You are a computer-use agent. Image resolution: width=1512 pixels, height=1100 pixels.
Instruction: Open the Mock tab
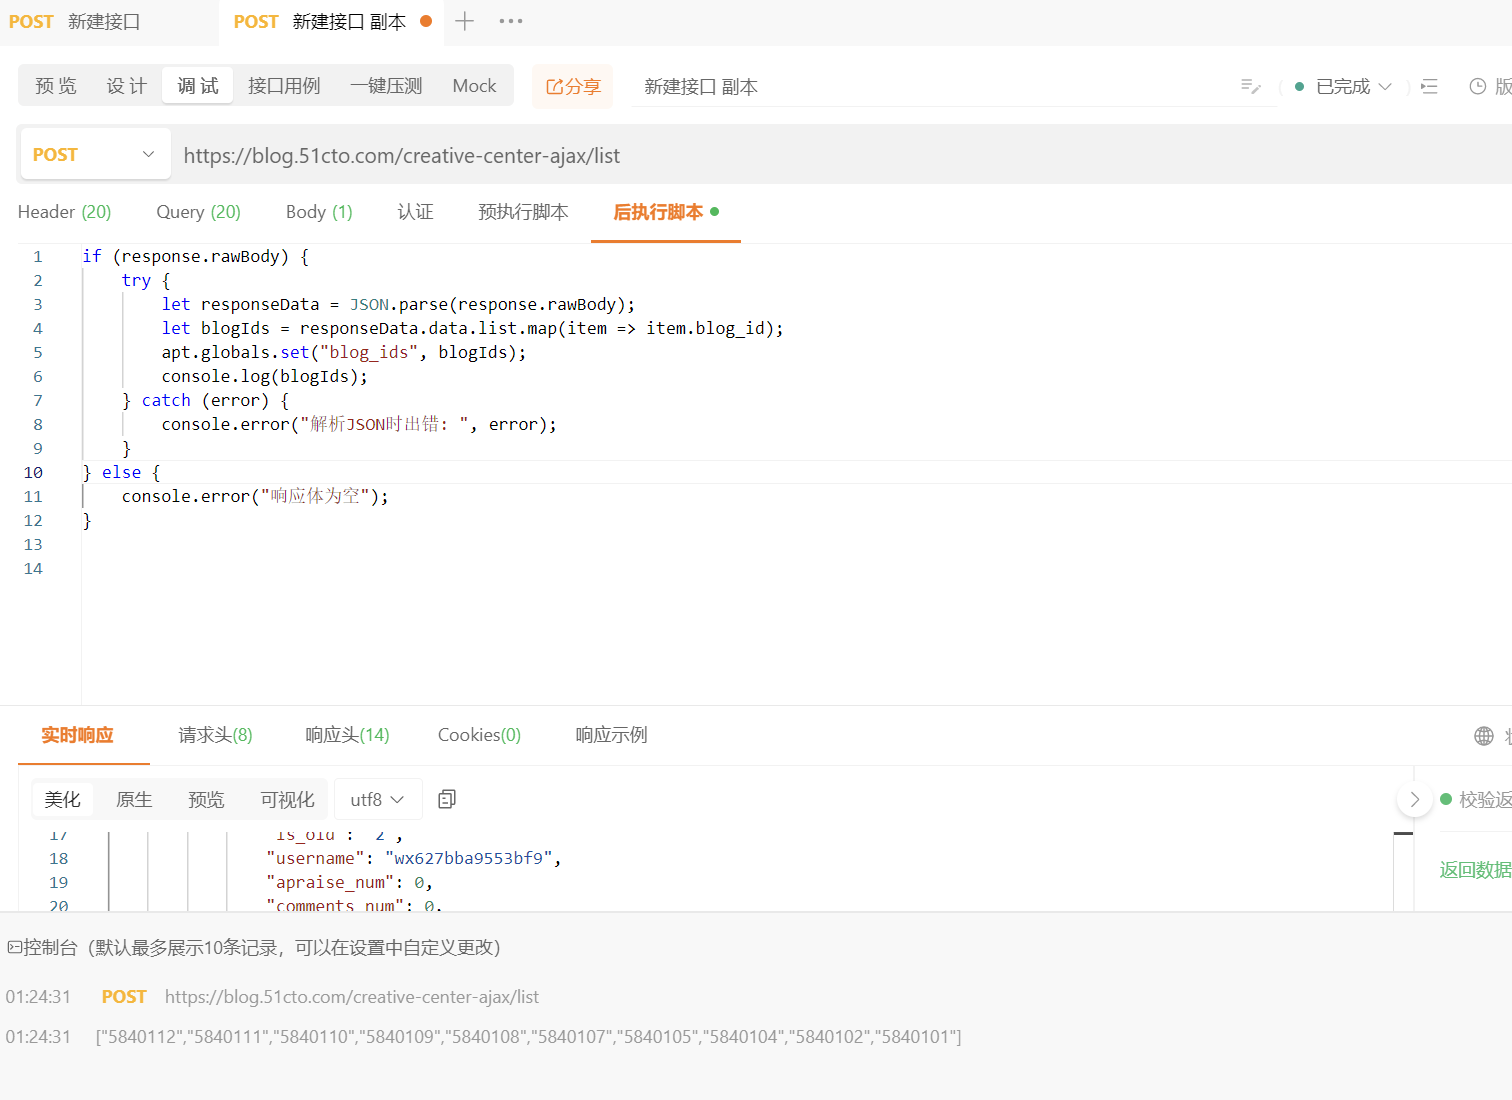pyautogui.click(x=473, y=85)
